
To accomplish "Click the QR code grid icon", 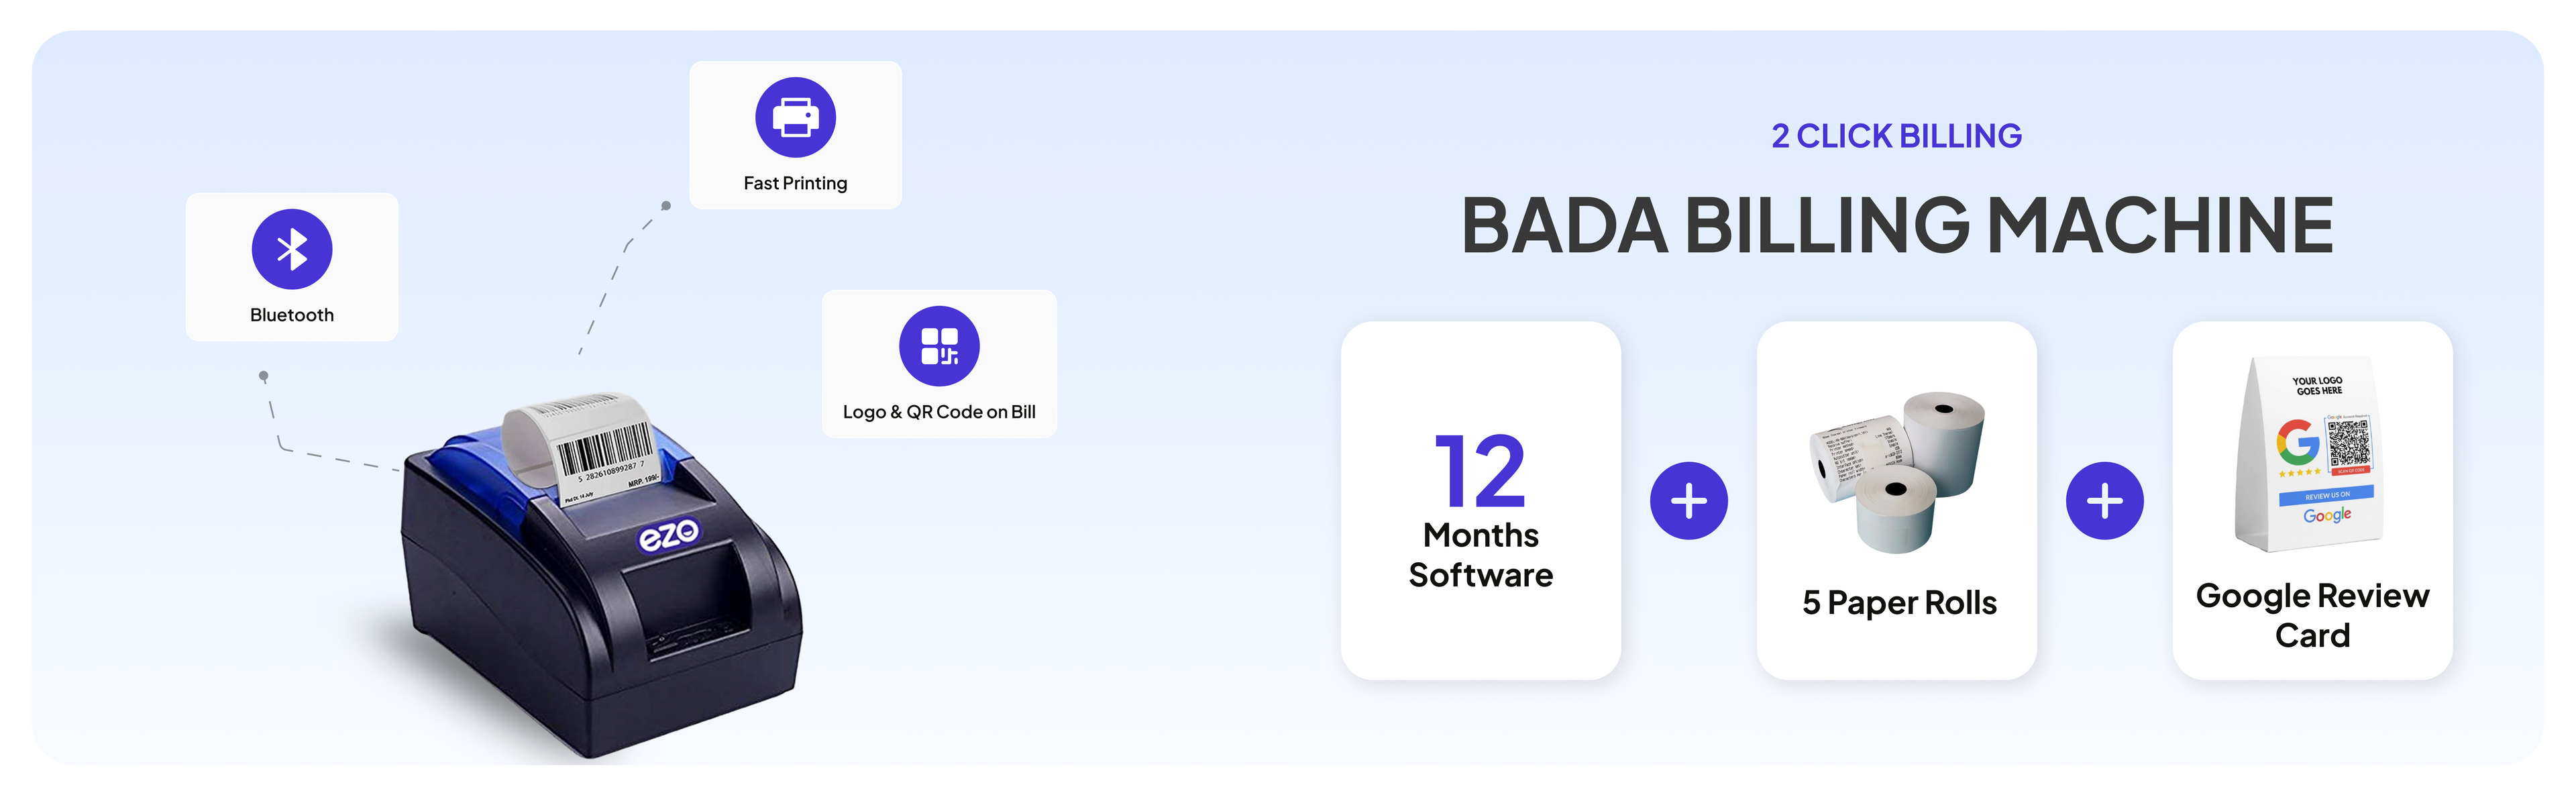I will pos(939,346).
